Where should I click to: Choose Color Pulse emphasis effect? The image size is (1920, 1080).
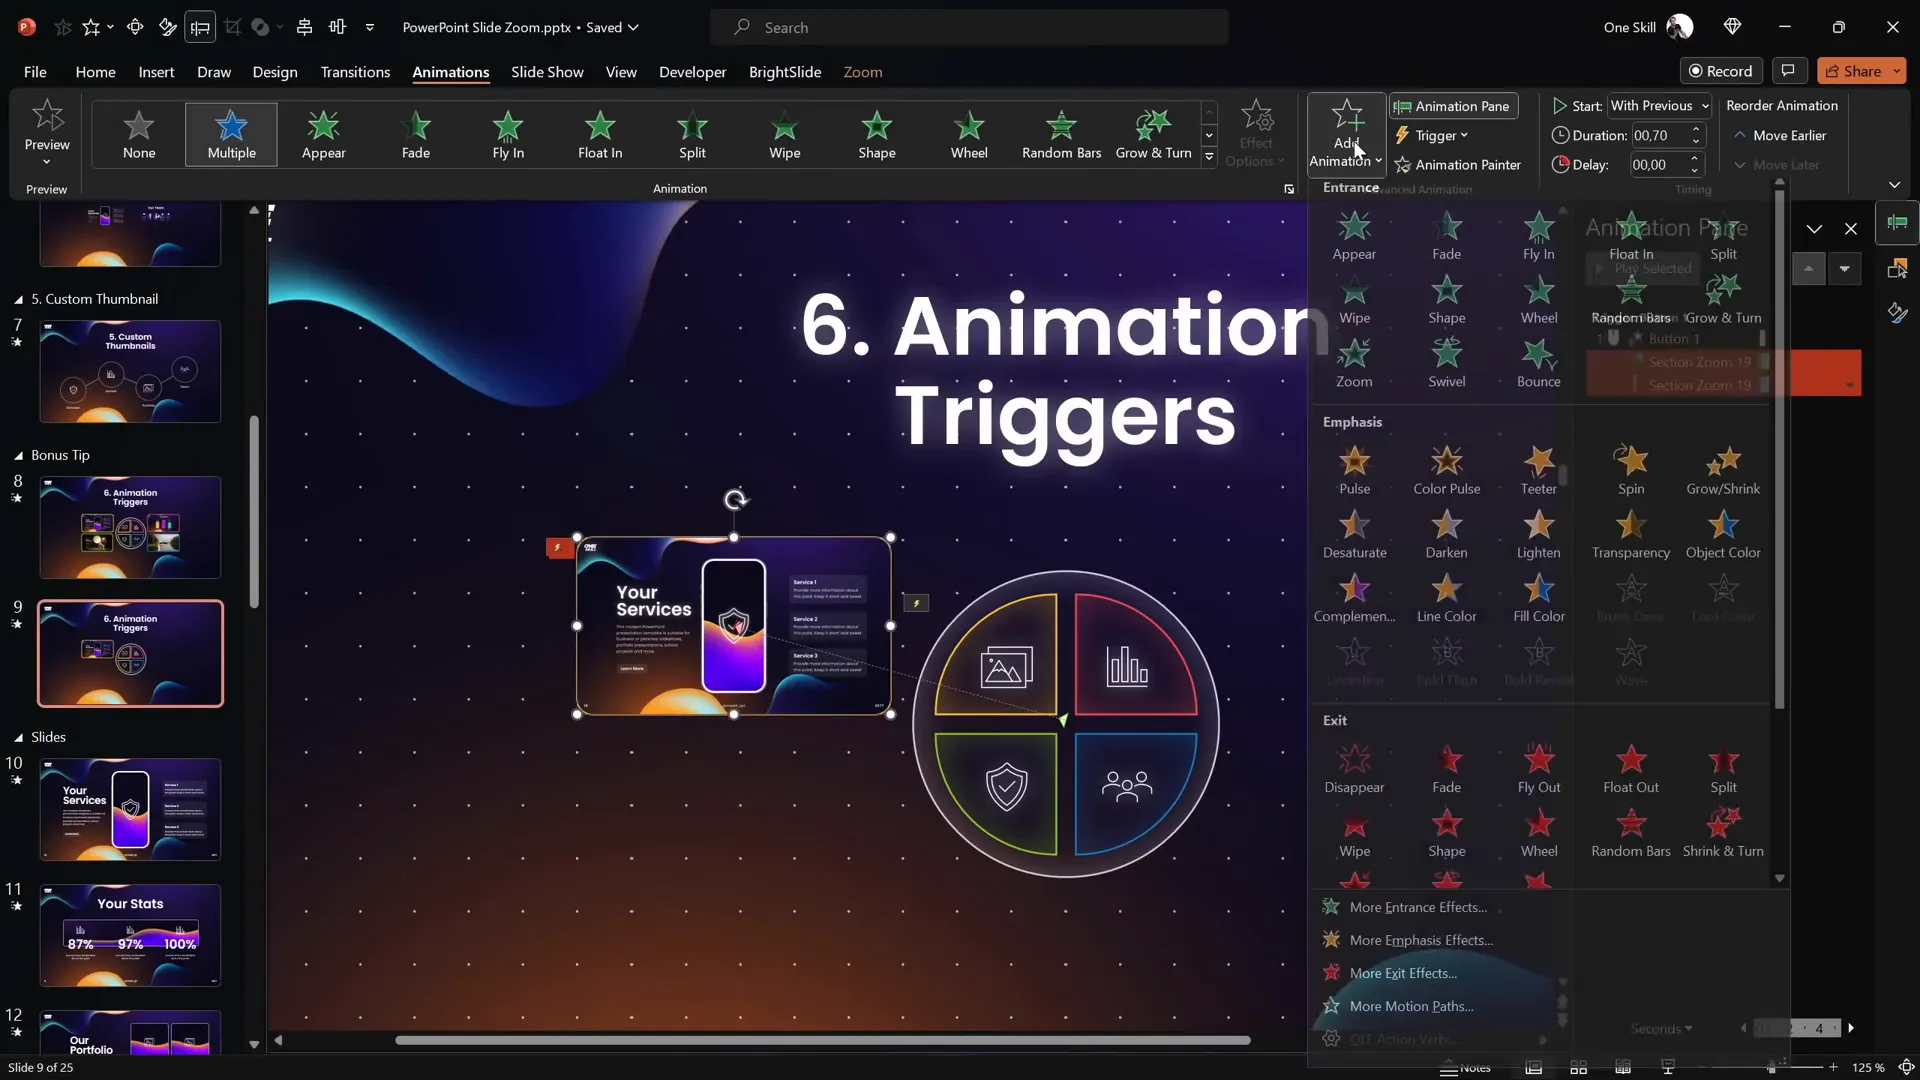[1446, 470]
